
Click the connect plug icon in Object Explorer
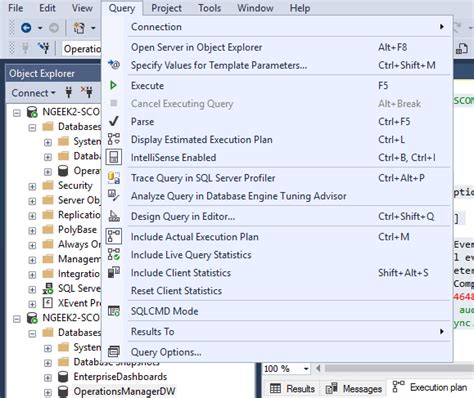(x=69, y=92)
